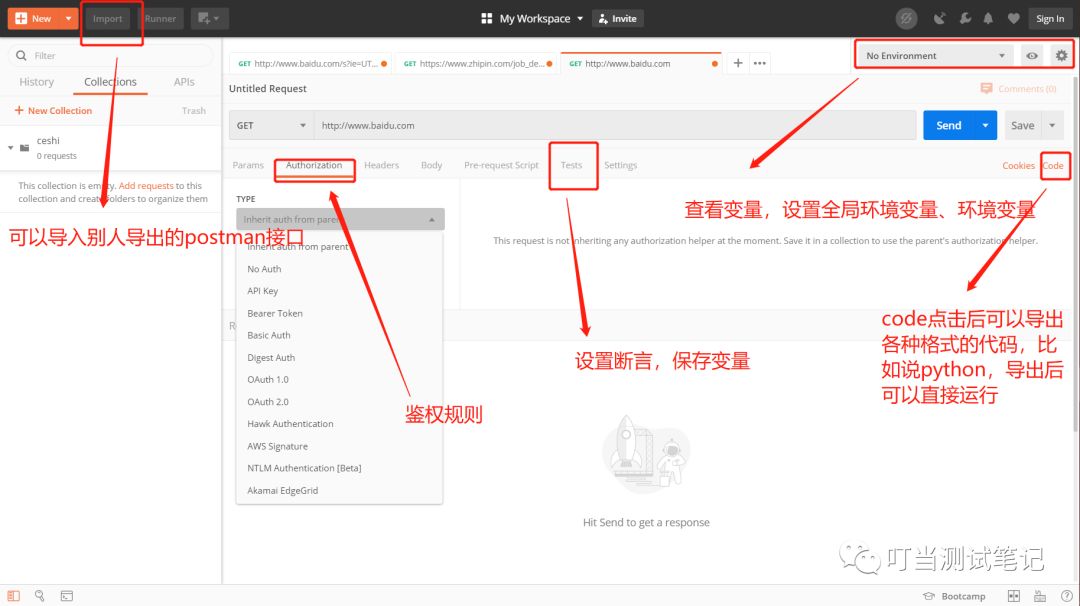Click the Comments speech bubble icon
1080x606 pixels.
[986, 88]
